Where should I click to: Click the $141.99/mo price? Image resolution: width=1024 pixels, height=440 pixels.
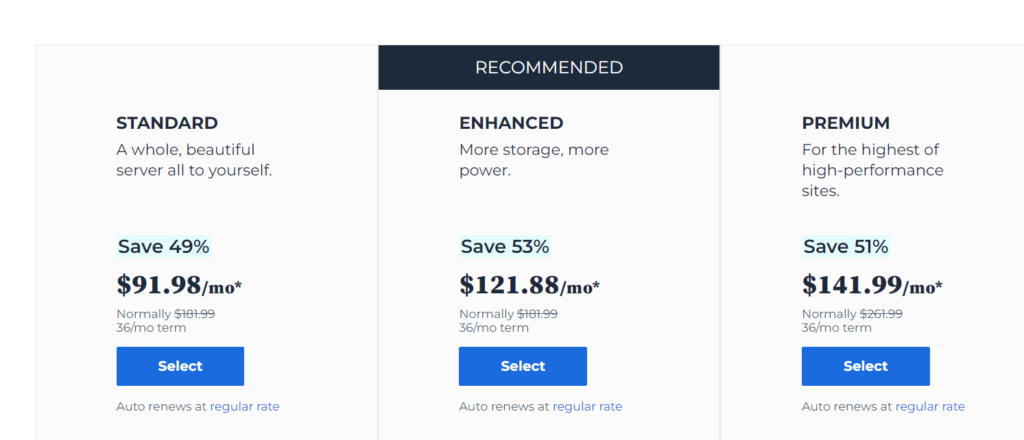coord(872,286)
